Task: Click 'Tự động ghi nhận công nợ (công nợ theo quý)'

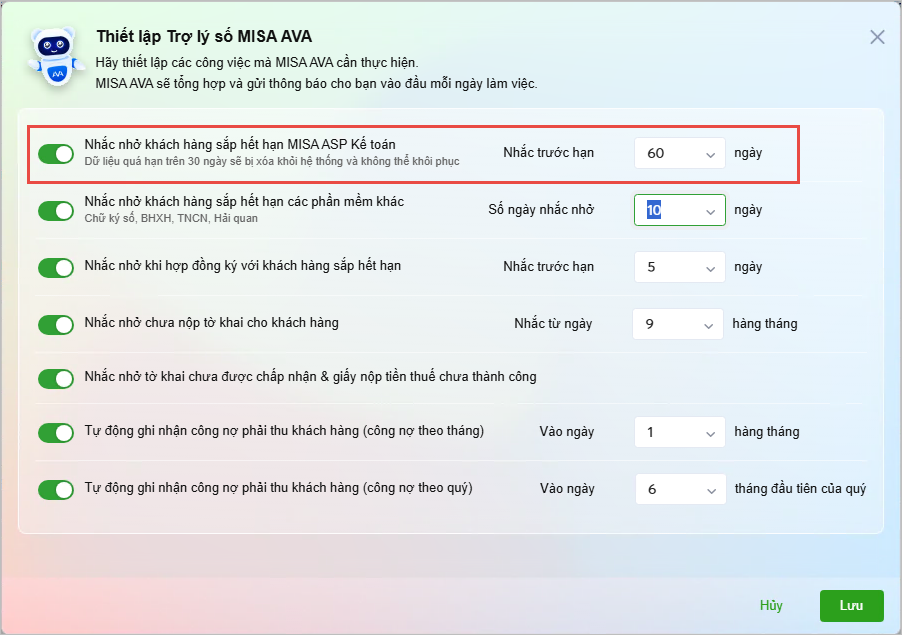Action: tap(278, 488)
